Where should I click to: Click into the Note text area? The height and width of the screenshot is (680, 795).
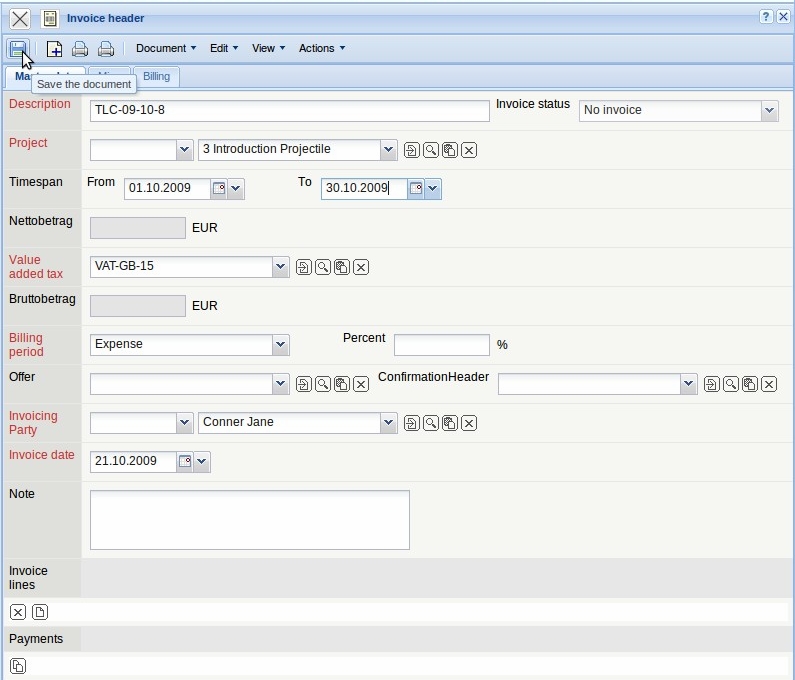249,519
